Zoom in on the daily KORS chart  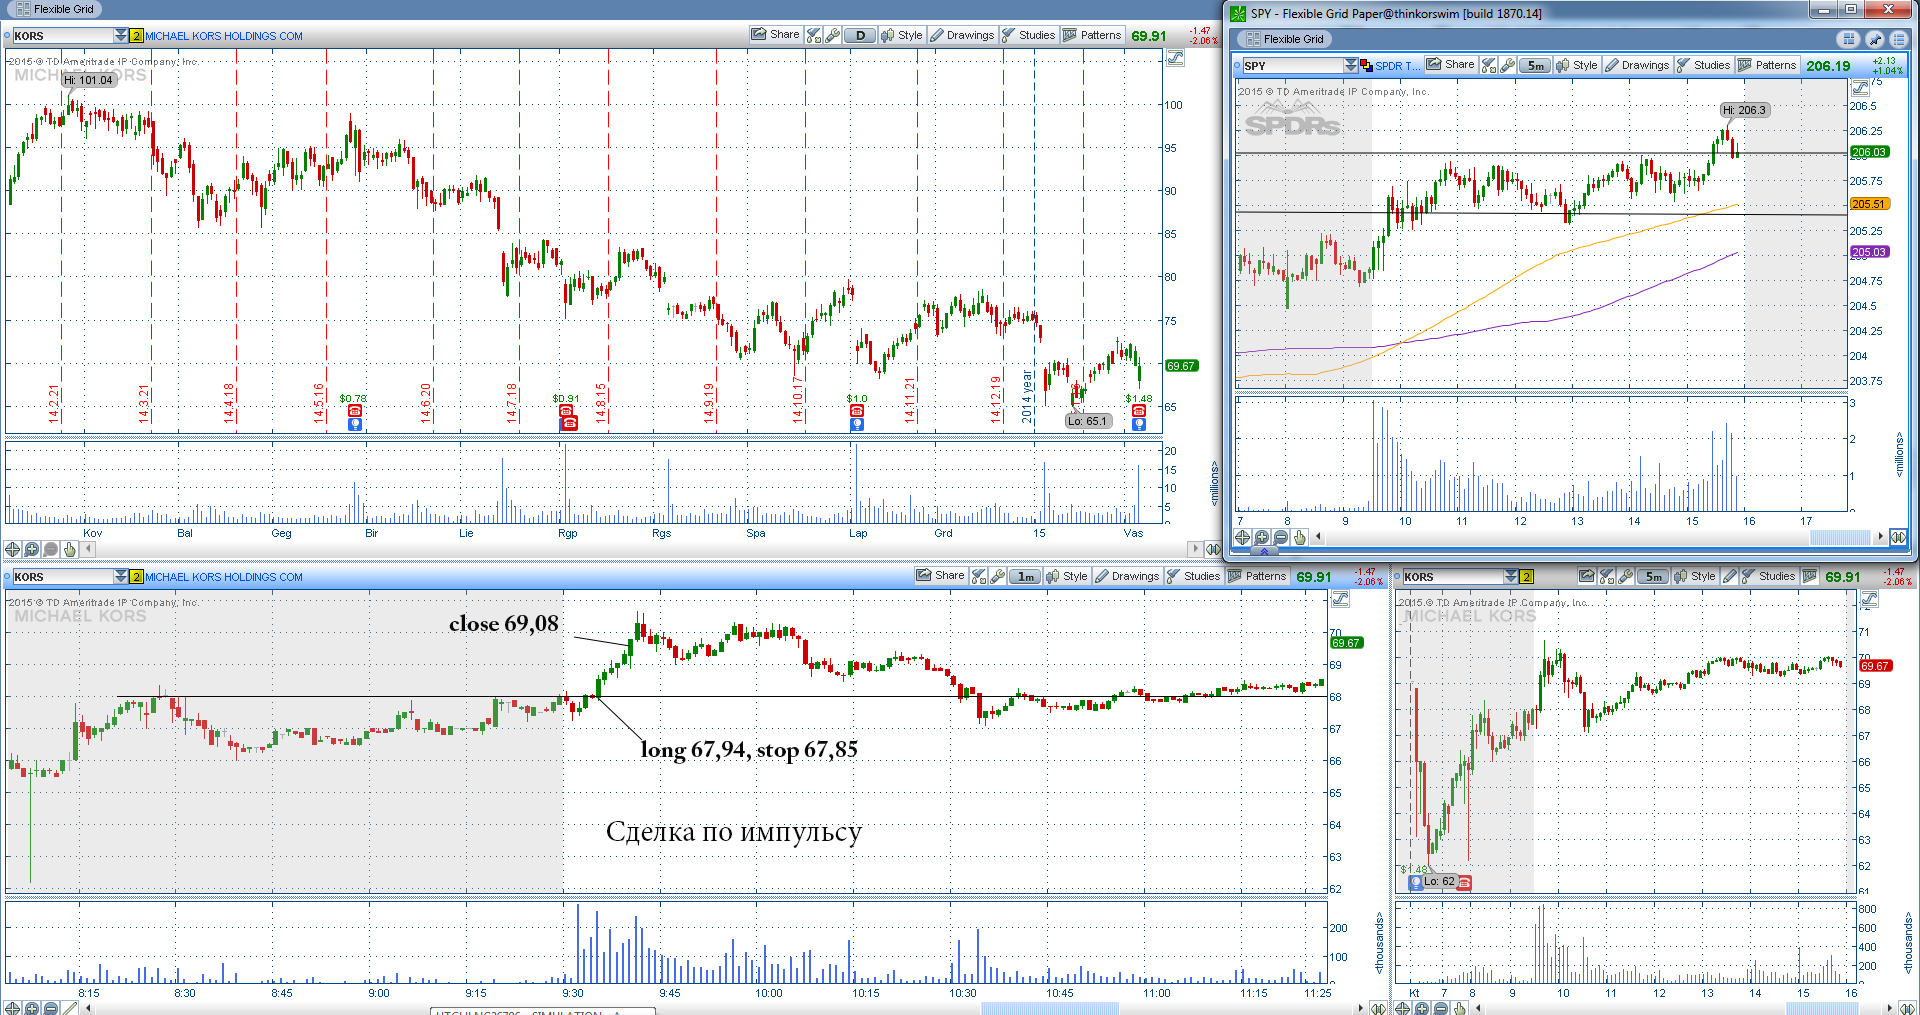(x=31, y=549)
